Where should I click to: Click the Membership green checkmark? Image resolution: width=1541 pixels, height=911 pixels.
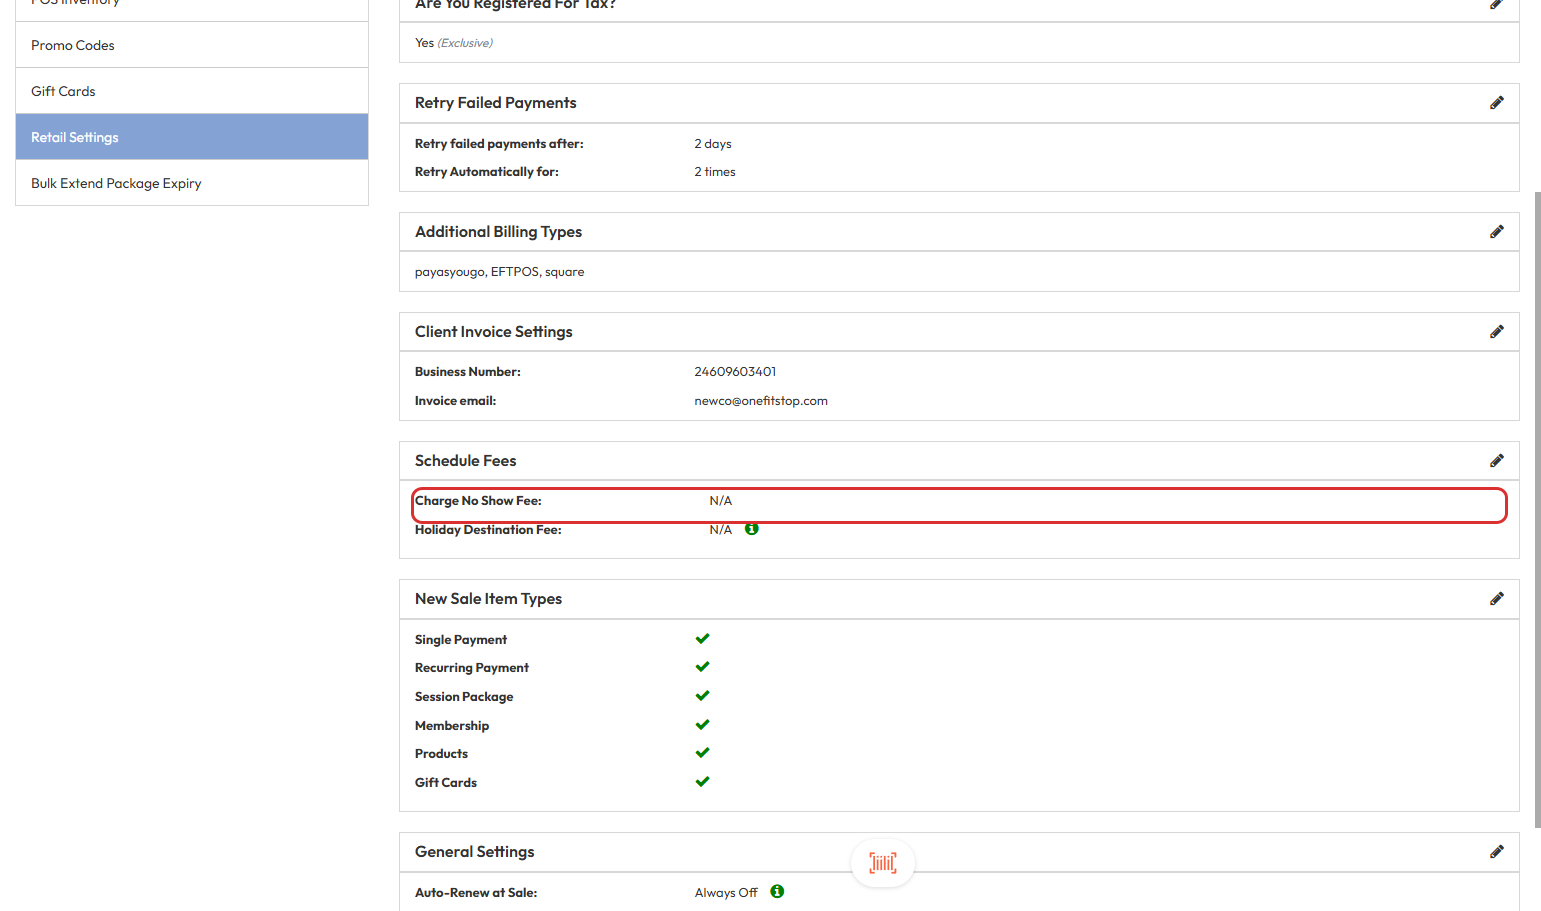702,725
